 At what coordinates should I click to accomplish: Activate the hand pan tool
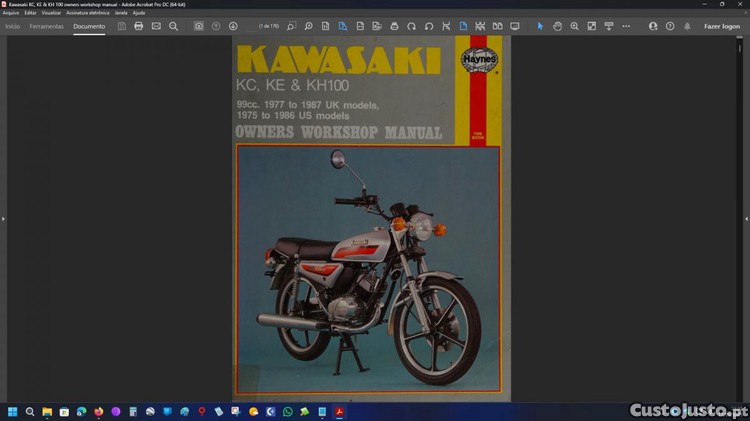tap(557, 26)
